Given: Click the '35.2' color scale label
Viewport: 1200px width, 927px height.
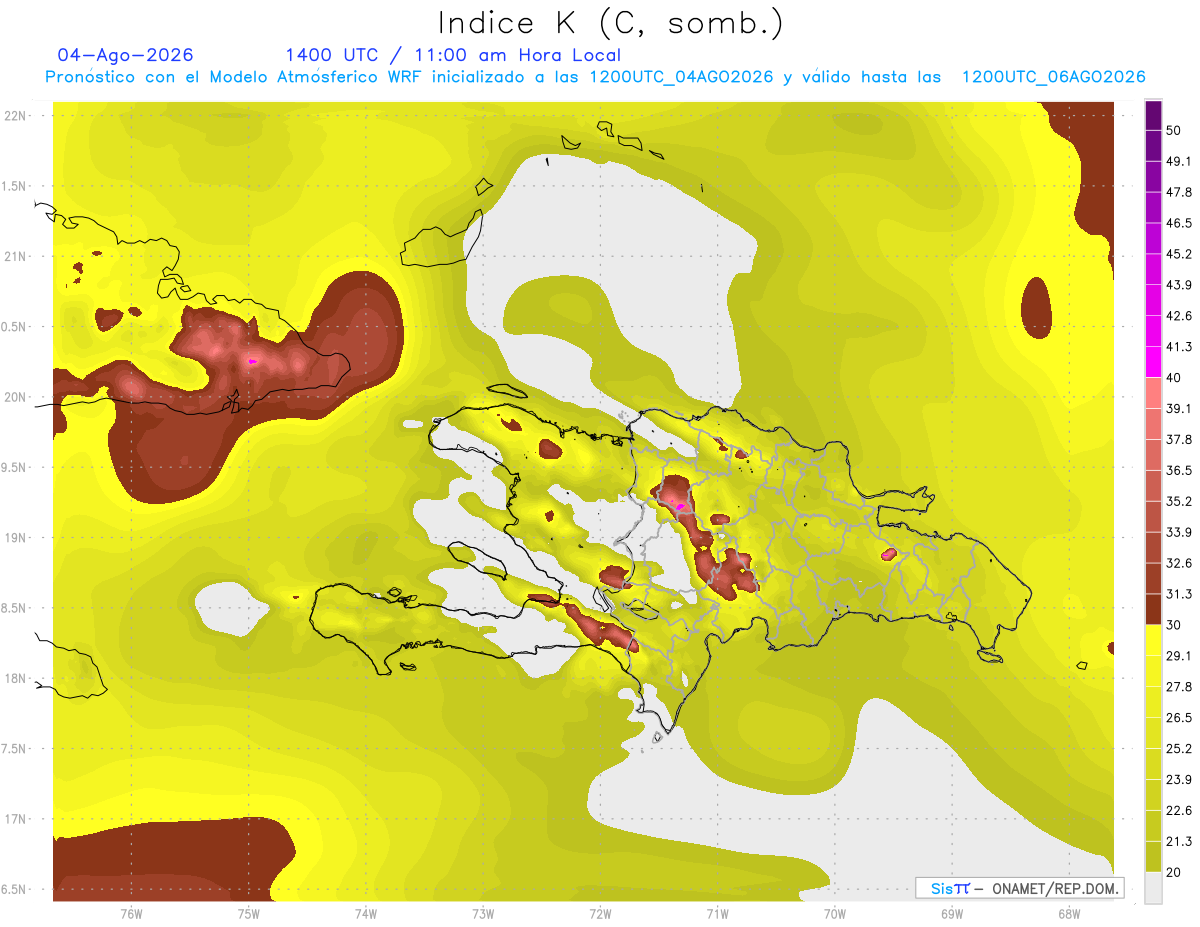Looking at the screenshot, I should point(1179,501).
